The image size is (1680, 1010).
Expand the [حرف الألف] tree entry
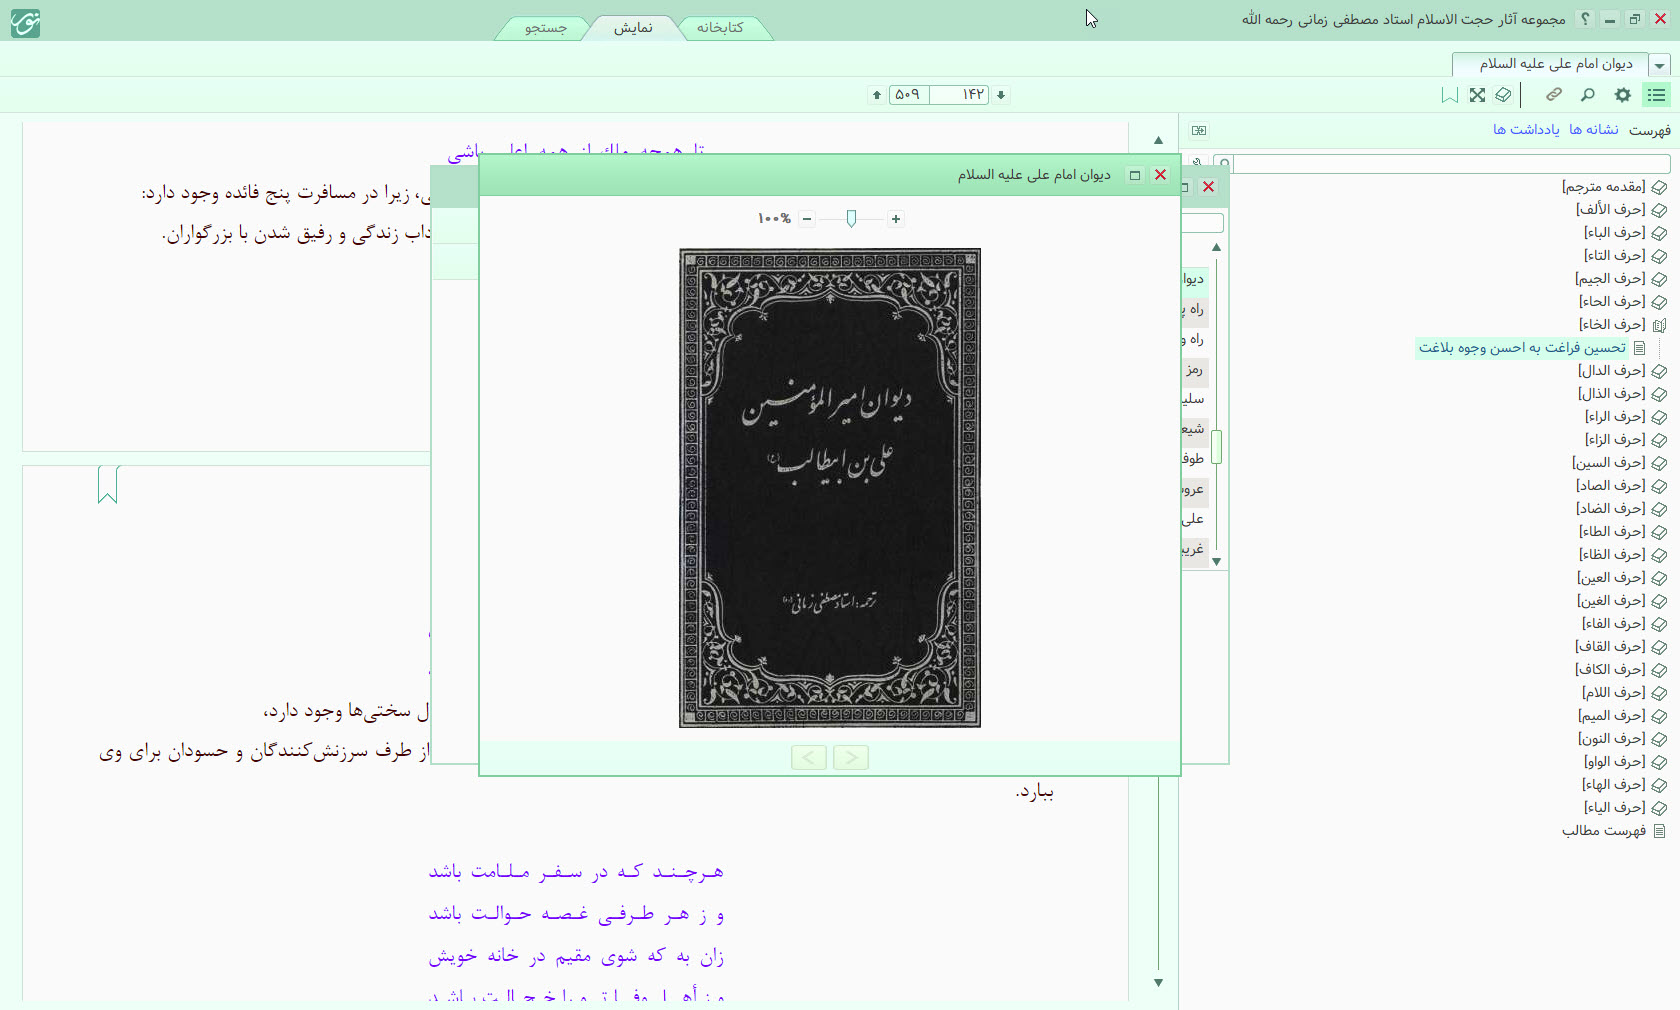point(1659,210)
